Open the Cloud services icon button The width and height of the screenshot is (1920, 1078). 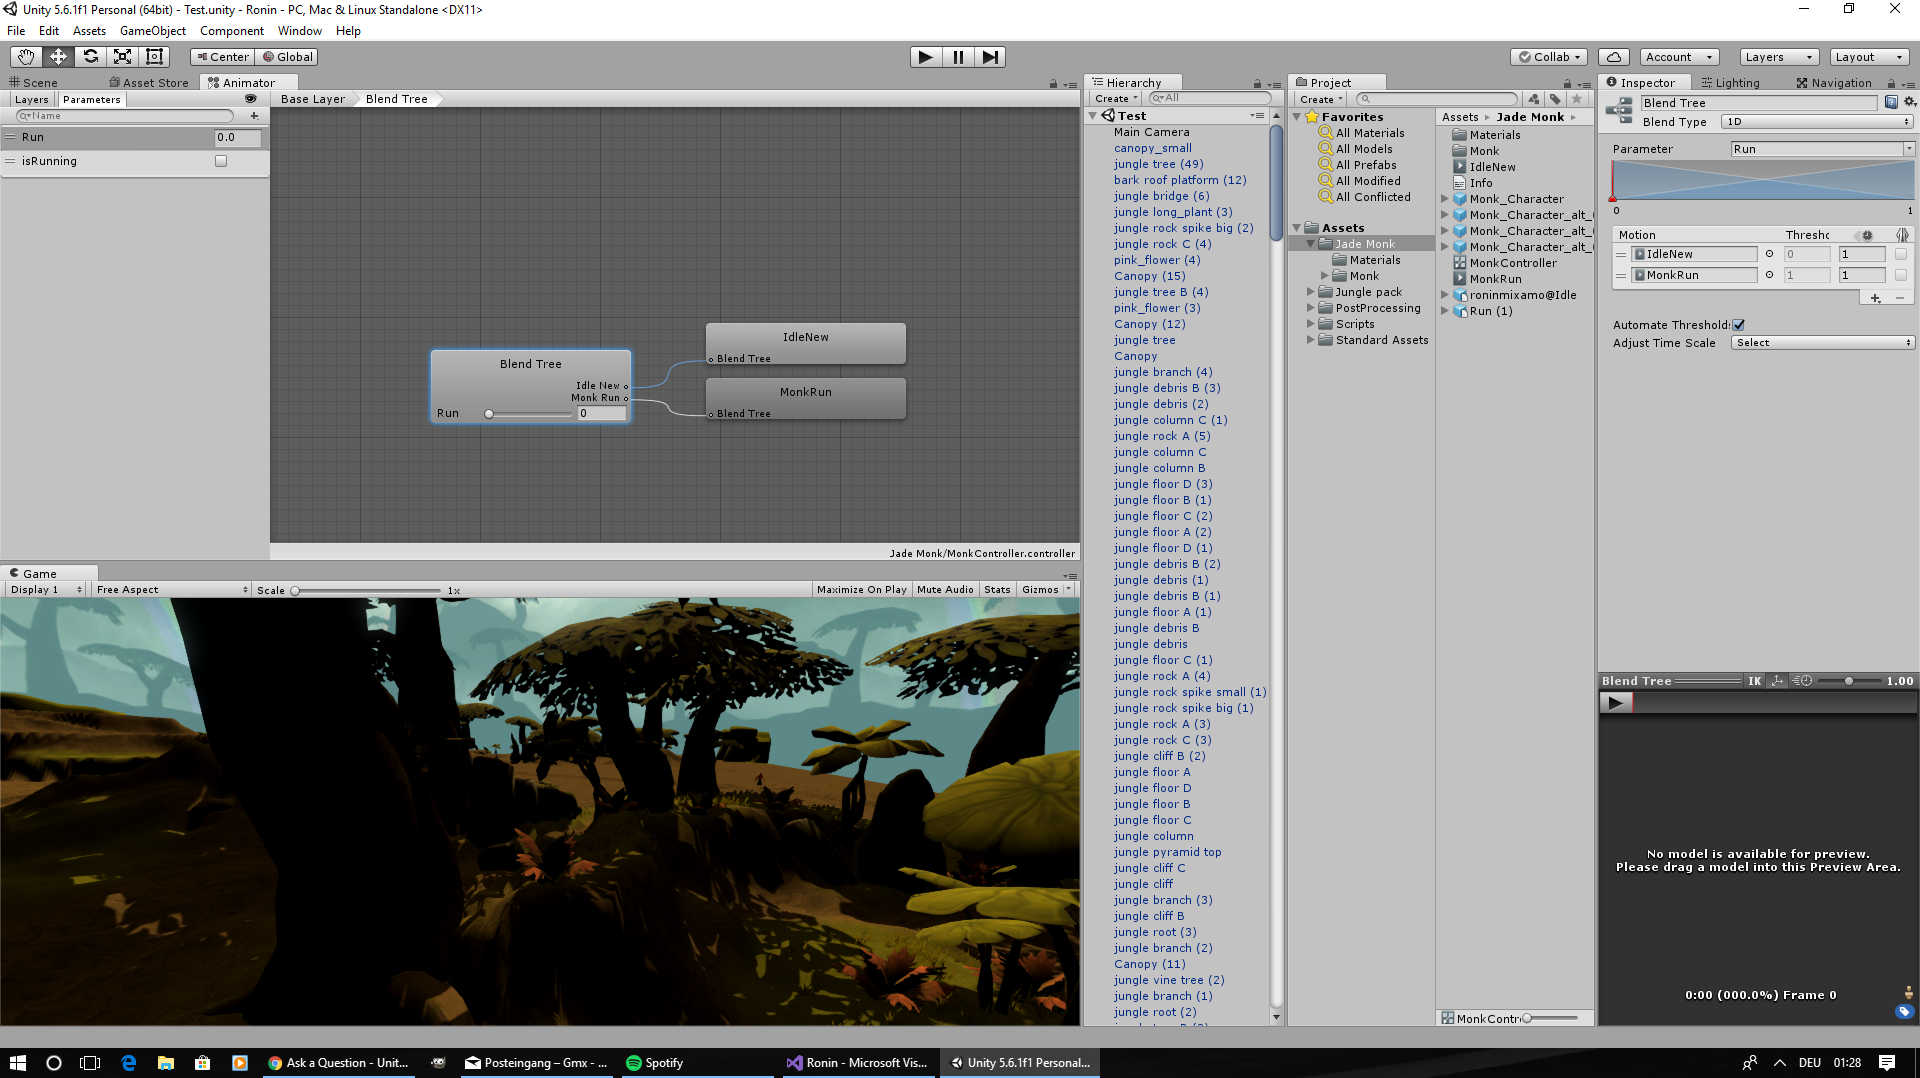1613,57
